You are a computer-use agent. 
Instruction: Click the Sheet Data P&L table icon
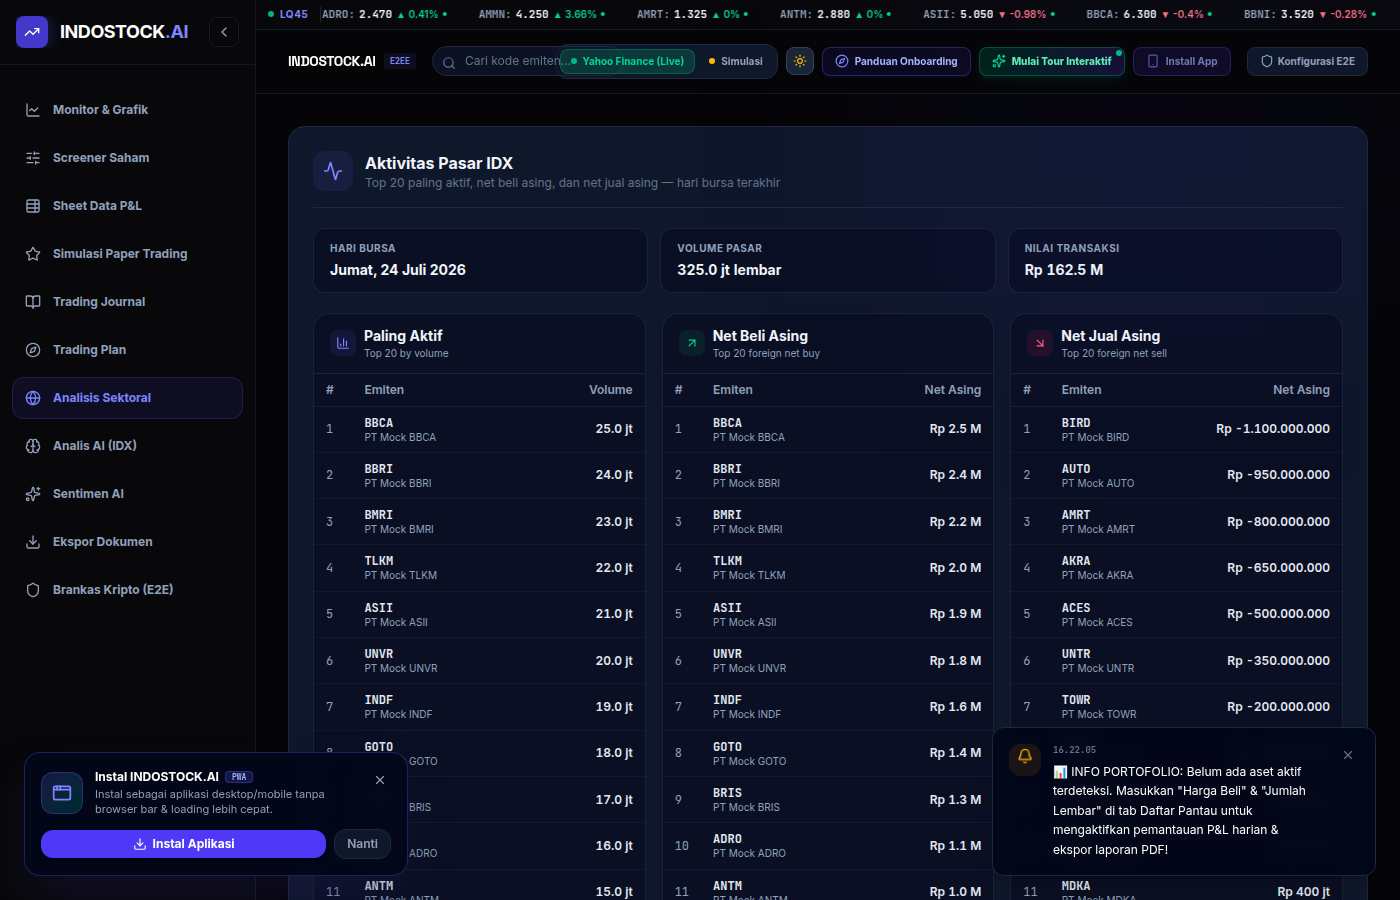[33, 206]
